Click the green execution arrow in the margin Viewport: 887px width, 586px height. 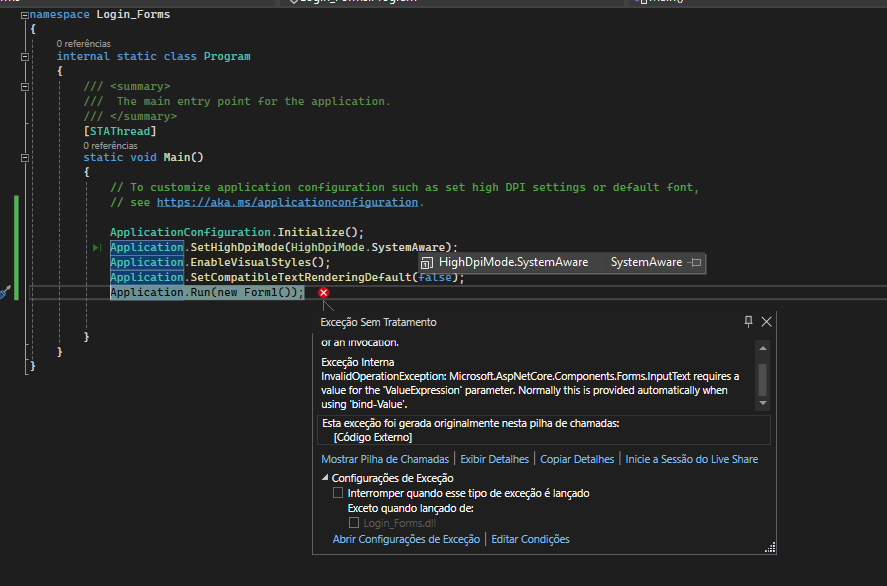[96, 247]
